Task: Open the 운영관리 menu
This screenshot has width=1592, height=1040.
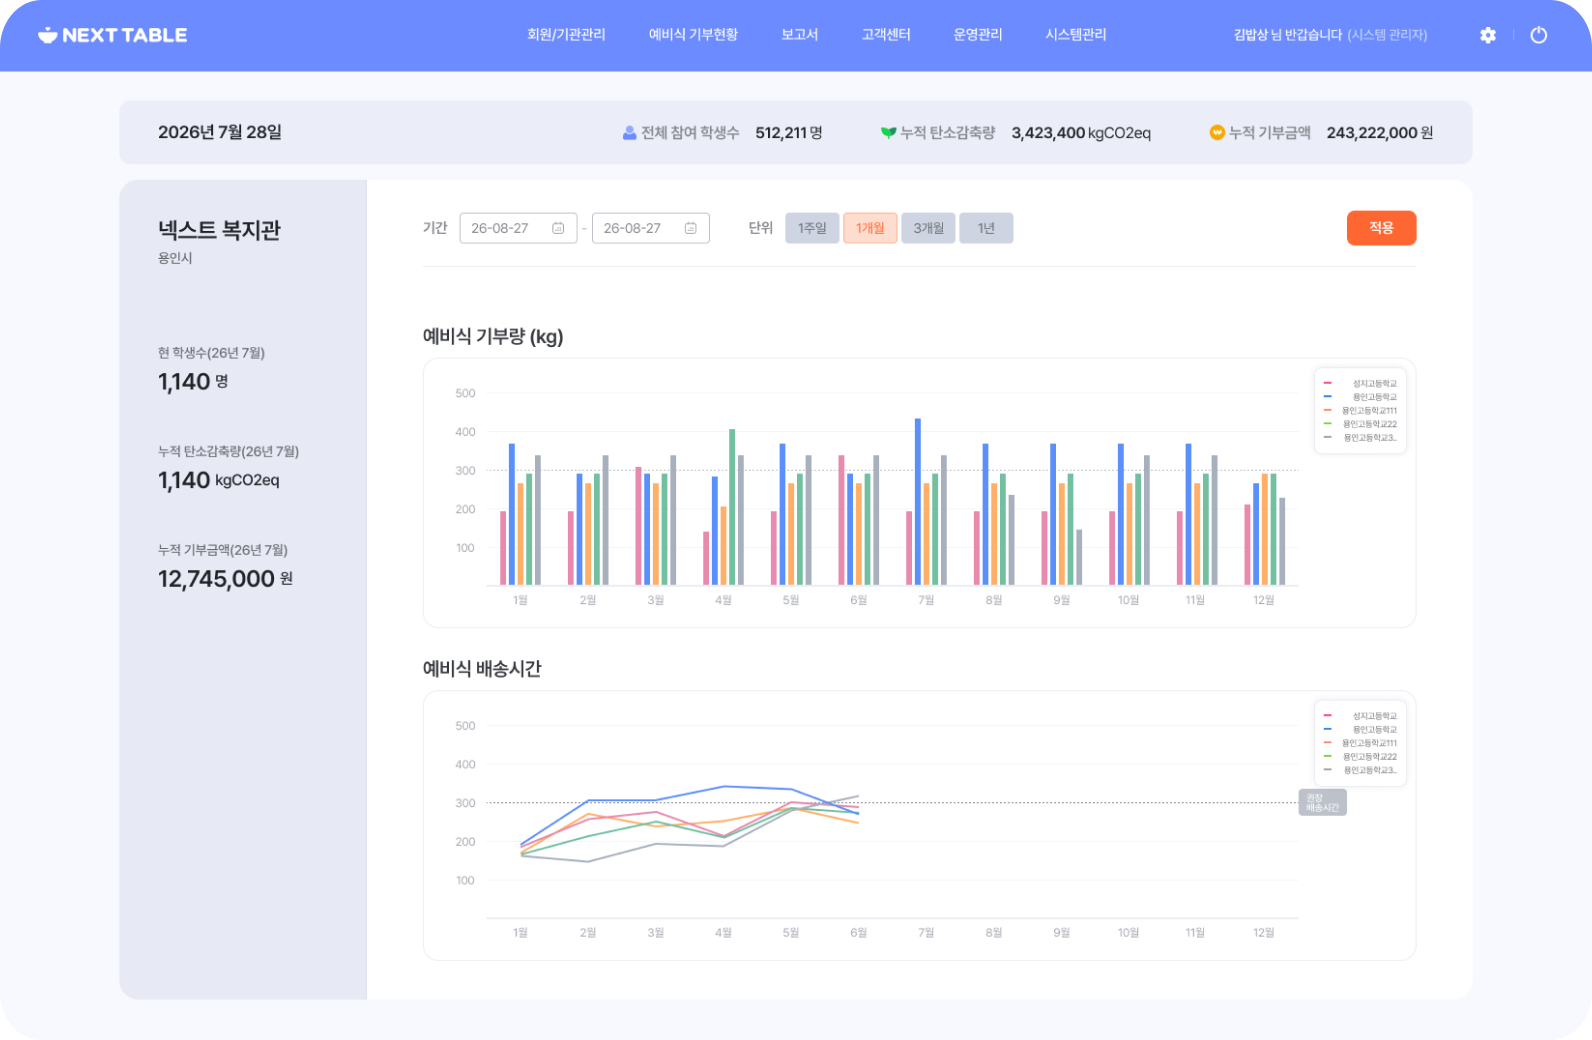Action: [x=978, y=35]
